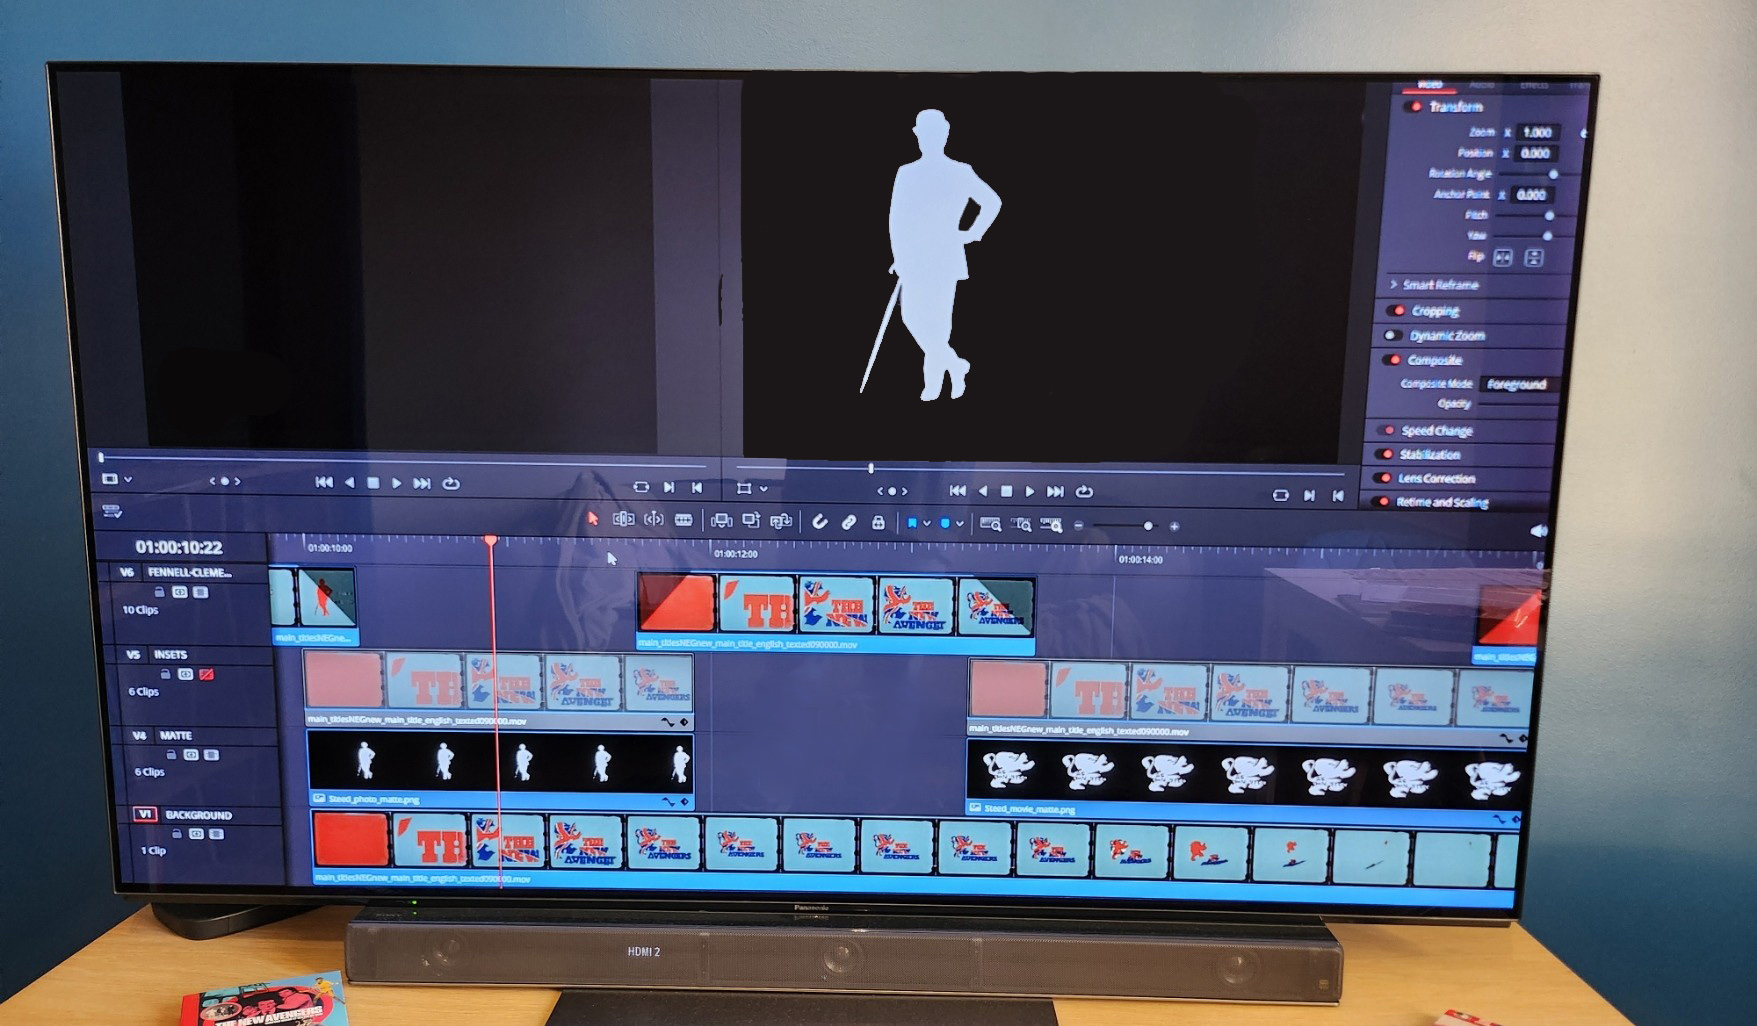Lock the V4 MATTE track
Image resolution: width=1757 pixels, height=1026 pixels.
170,755
